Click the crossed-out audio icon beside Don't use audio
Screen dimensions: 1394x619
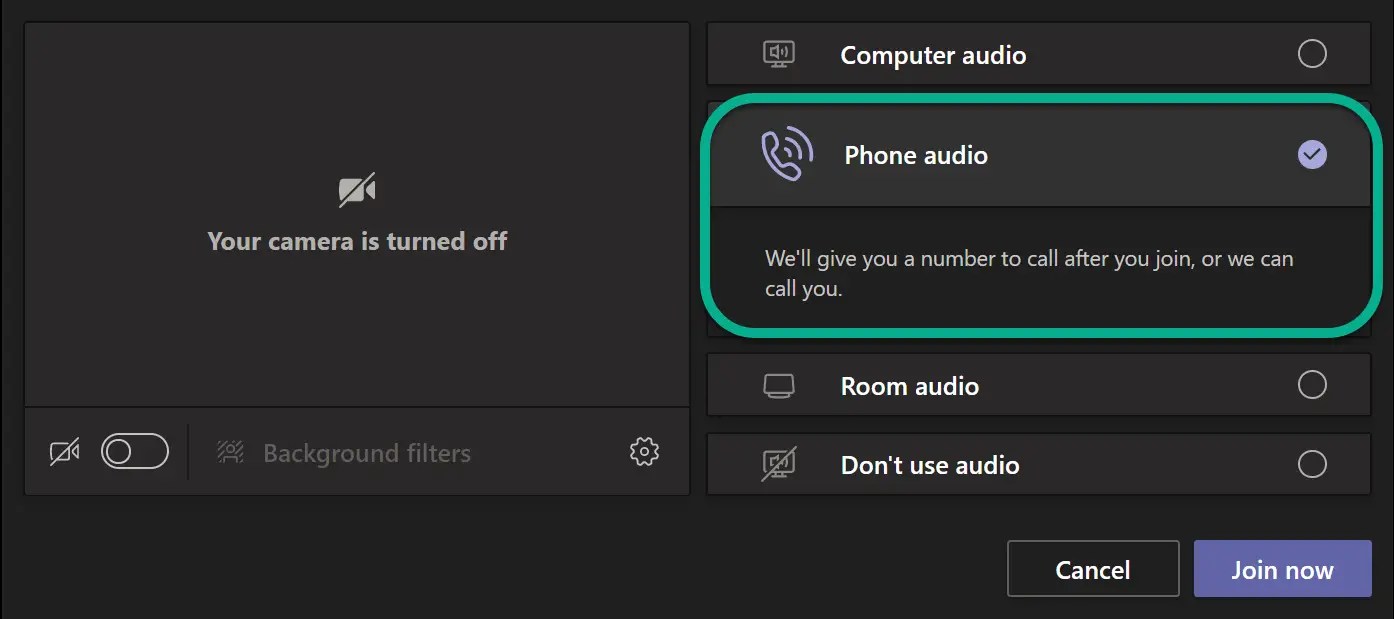click(778, 464)
